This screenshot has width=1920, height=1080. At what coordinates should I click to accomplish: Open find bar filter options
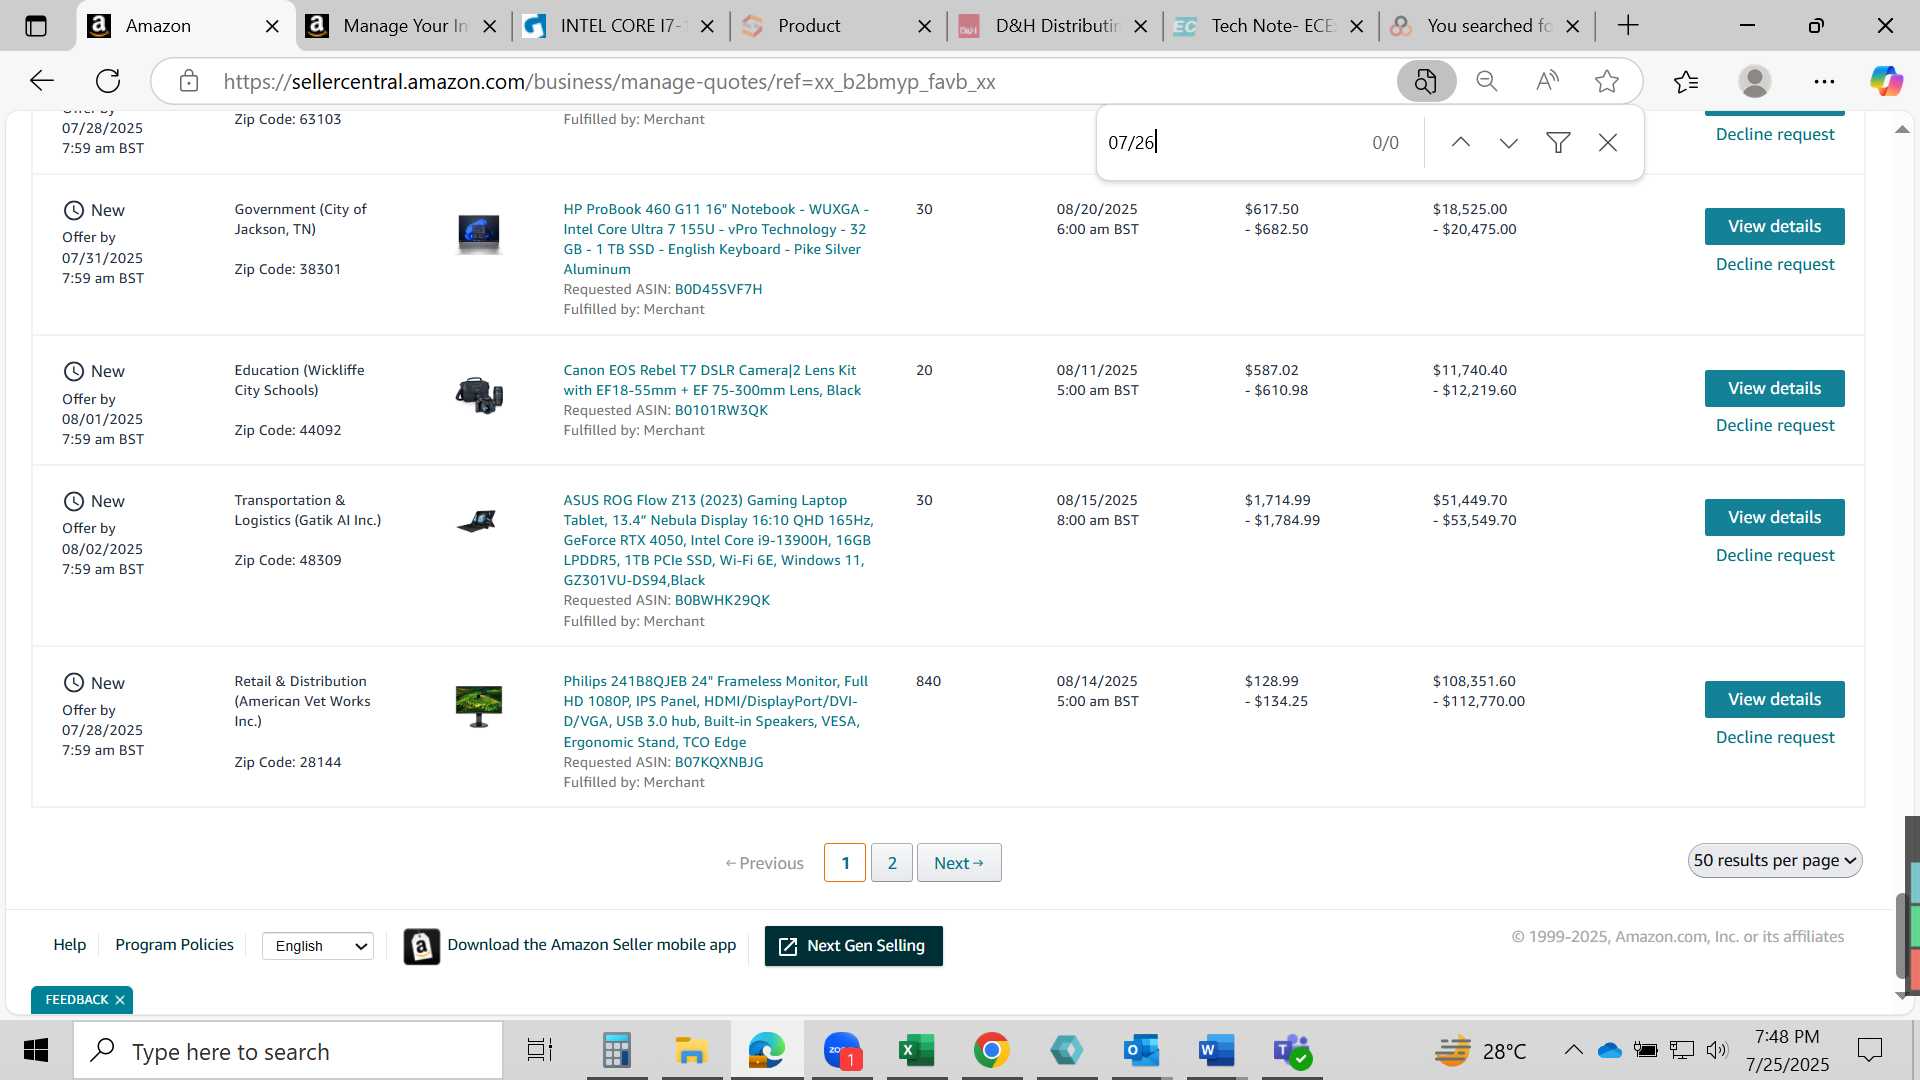click(x=1558, y=142)
